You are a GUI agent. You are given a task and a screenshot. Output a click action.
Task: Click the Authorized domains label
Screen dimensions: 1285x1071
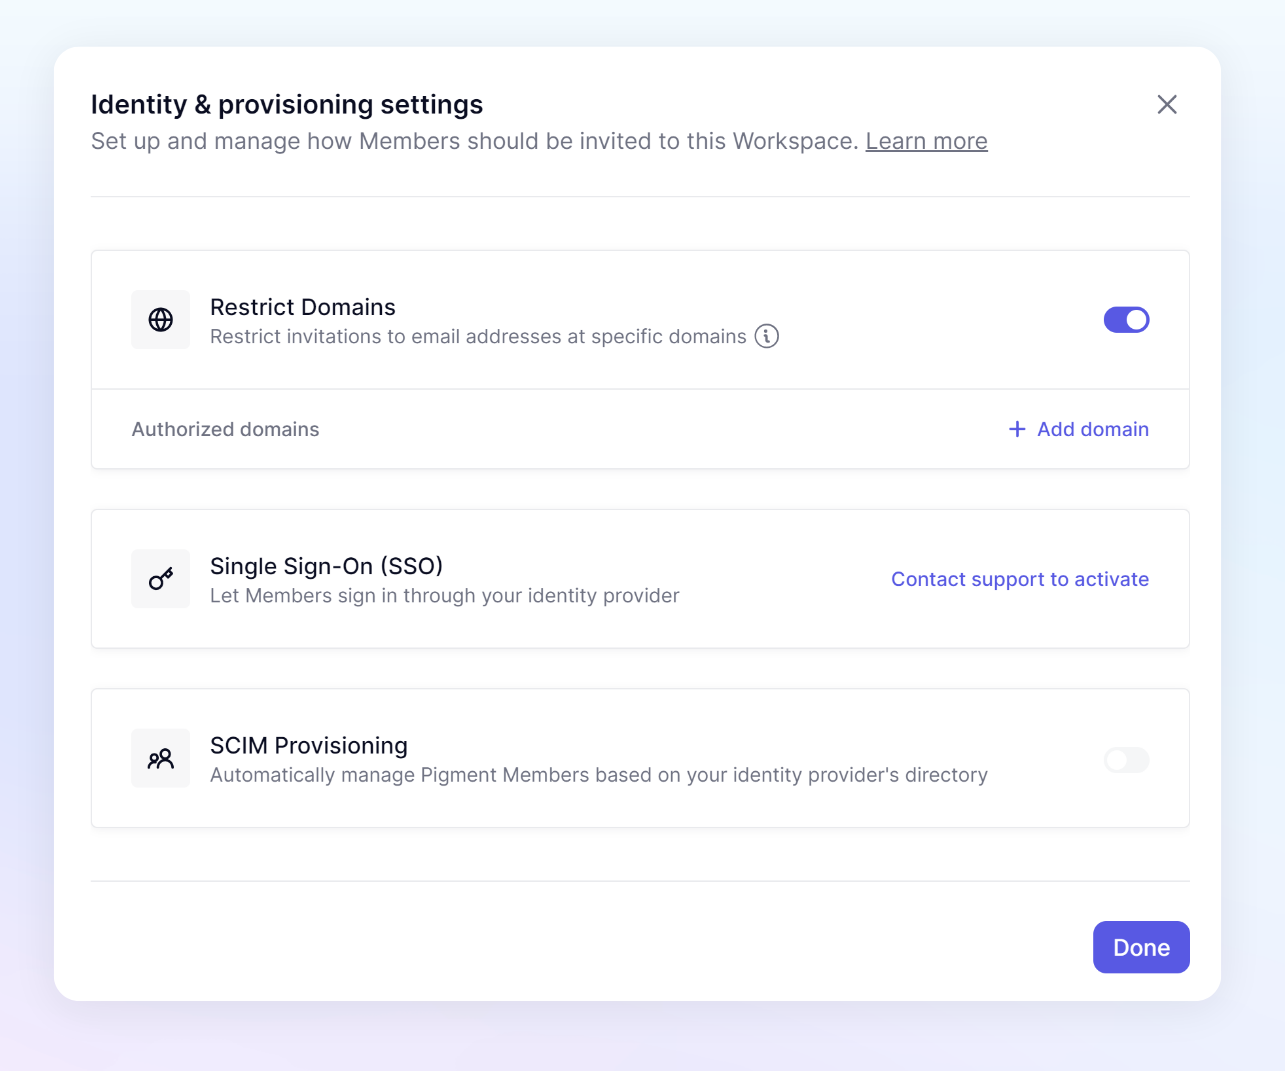pyautogui.click(x=226, y=429)
